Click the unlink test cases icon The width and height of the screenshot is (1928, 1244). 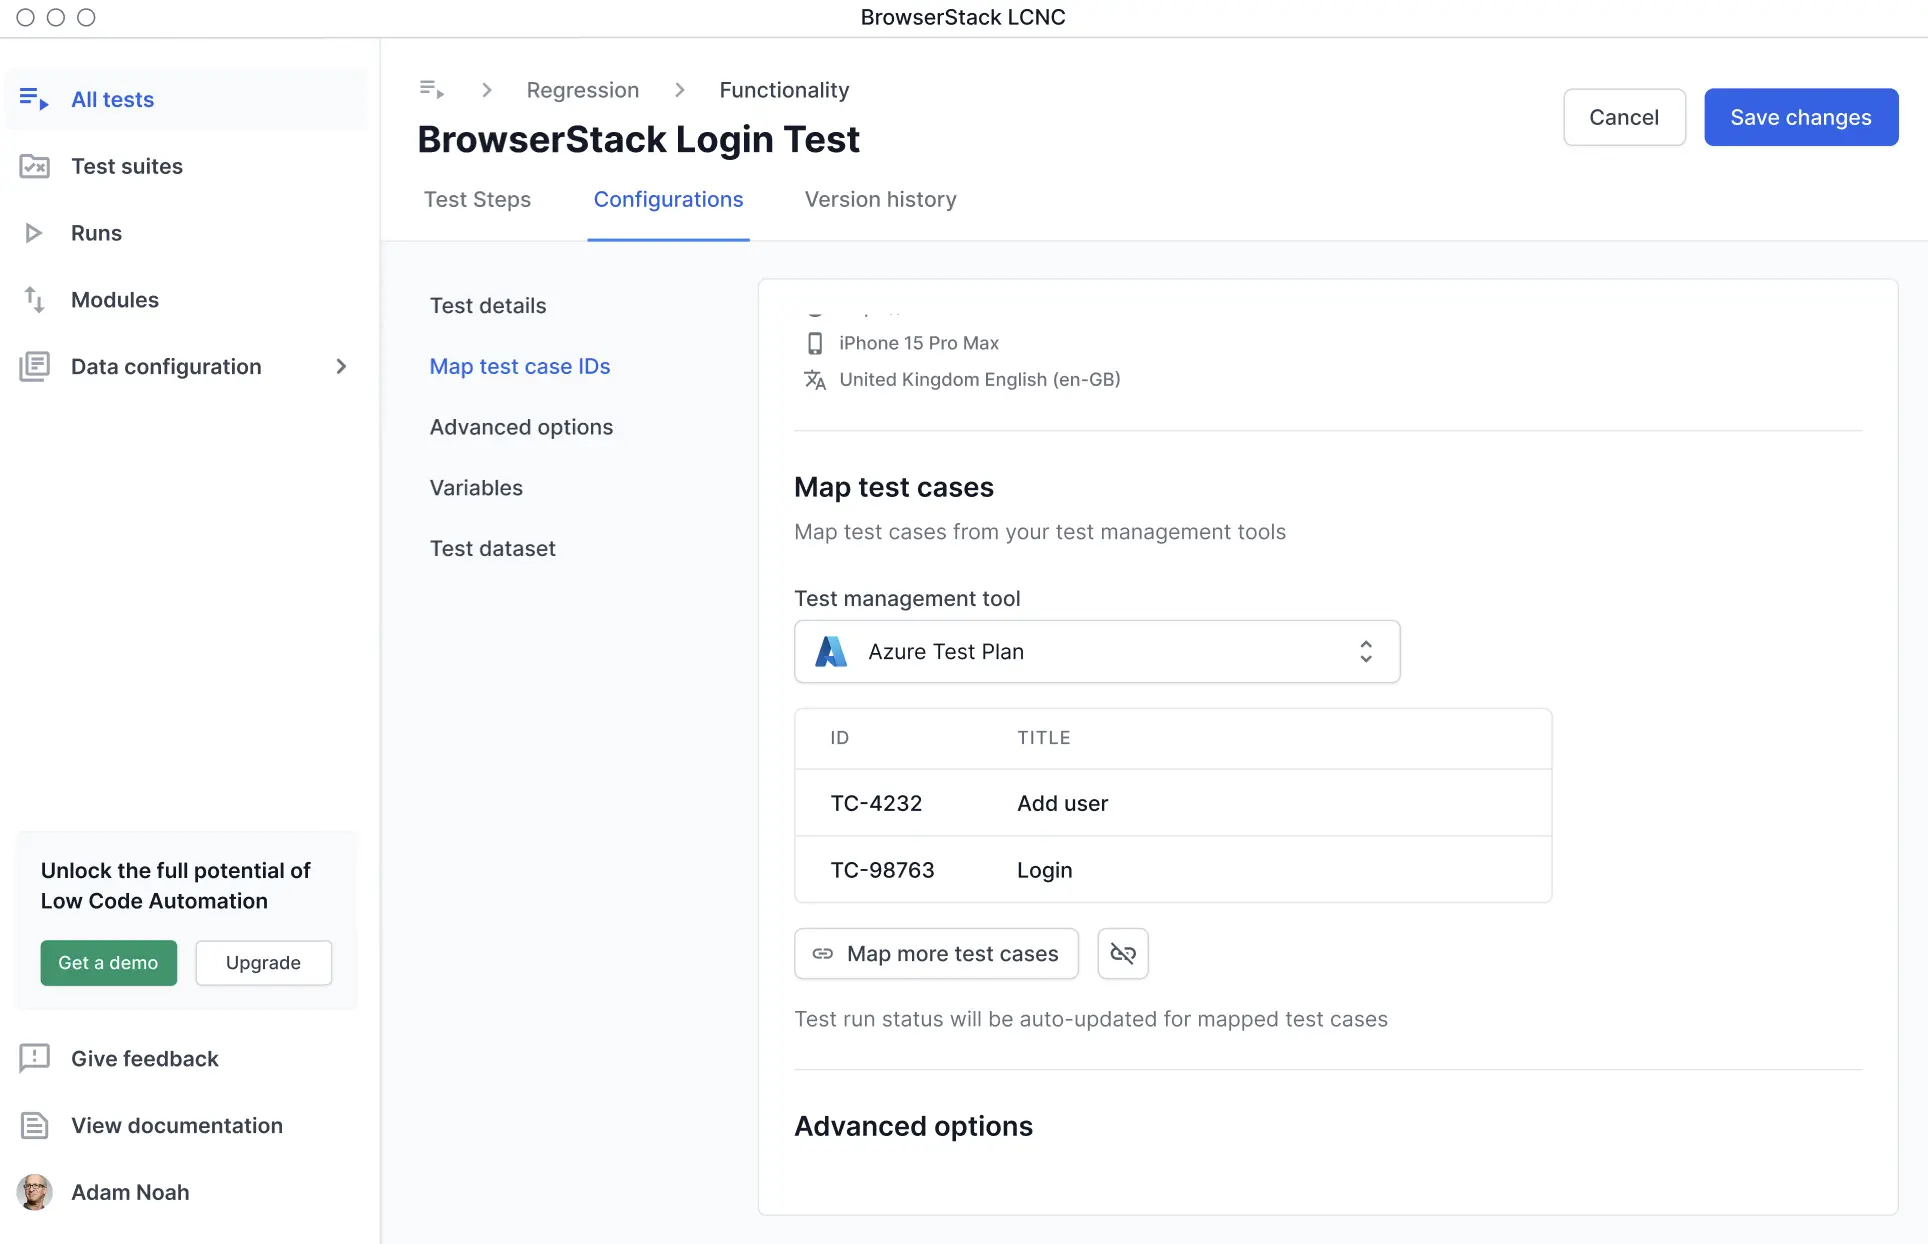coord(1122,953)
